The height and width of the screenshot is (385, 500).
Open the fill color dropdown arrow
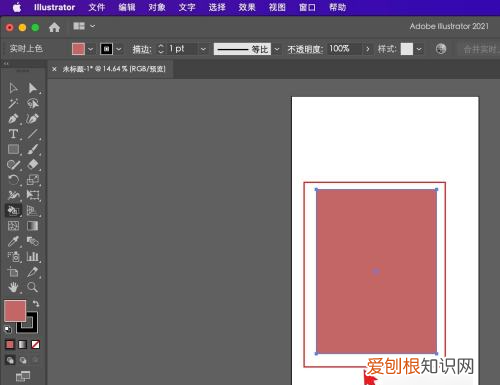coord(90,49)
